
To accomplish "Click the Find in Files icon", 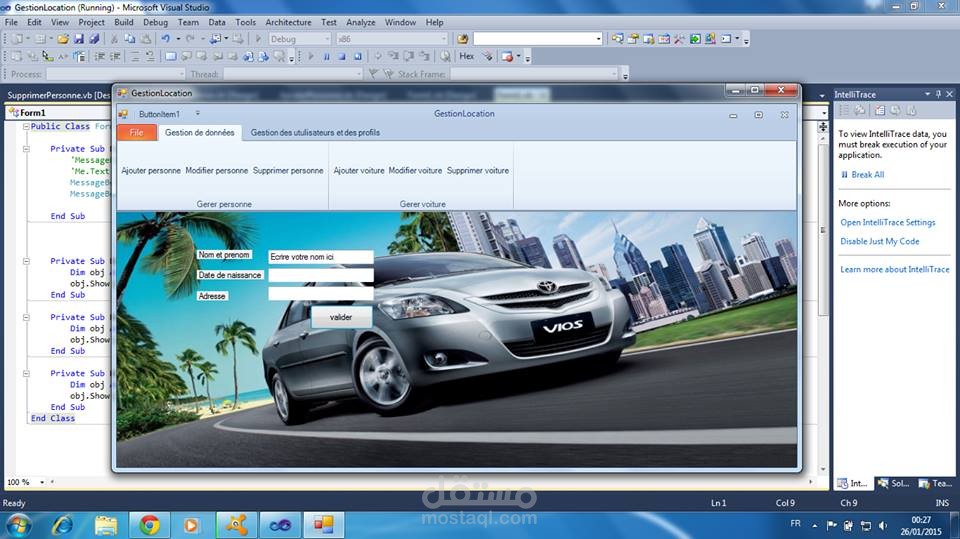I will point(462,39).
